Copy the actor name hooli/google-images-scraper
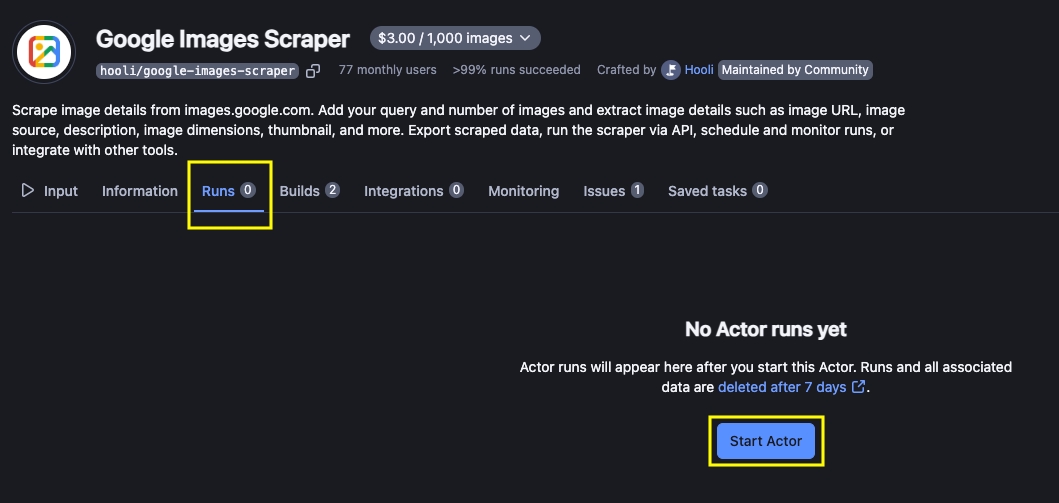1059x503 pixels. (x=313, y=71)
